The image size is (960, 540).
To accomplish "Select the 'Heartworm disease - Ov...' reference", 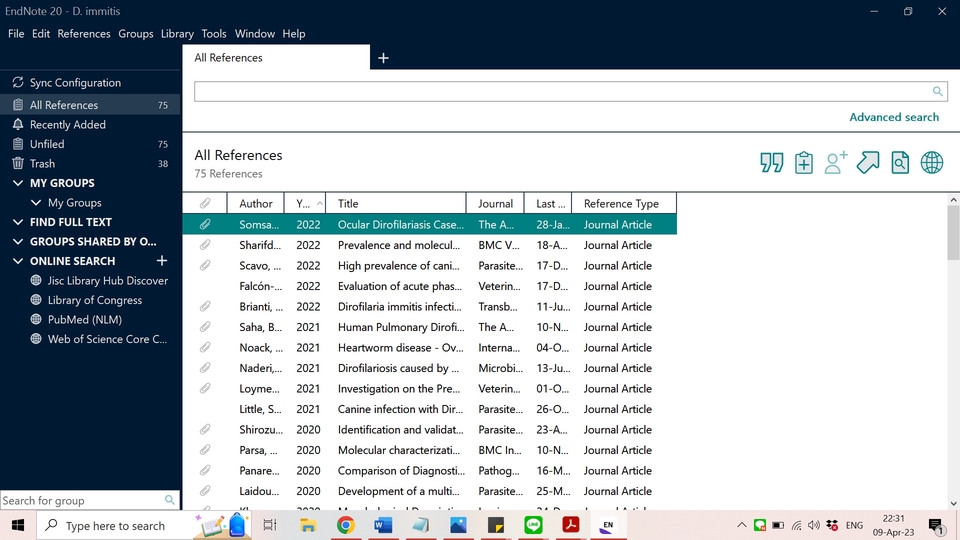I will [x=429, y=348].
